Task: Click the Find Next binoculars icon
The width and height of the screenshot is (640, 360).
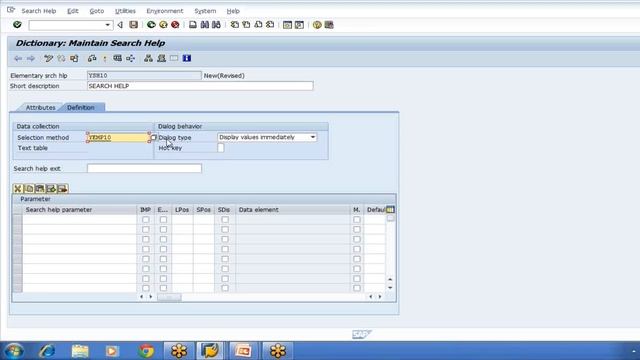Action: pos(216,25)
